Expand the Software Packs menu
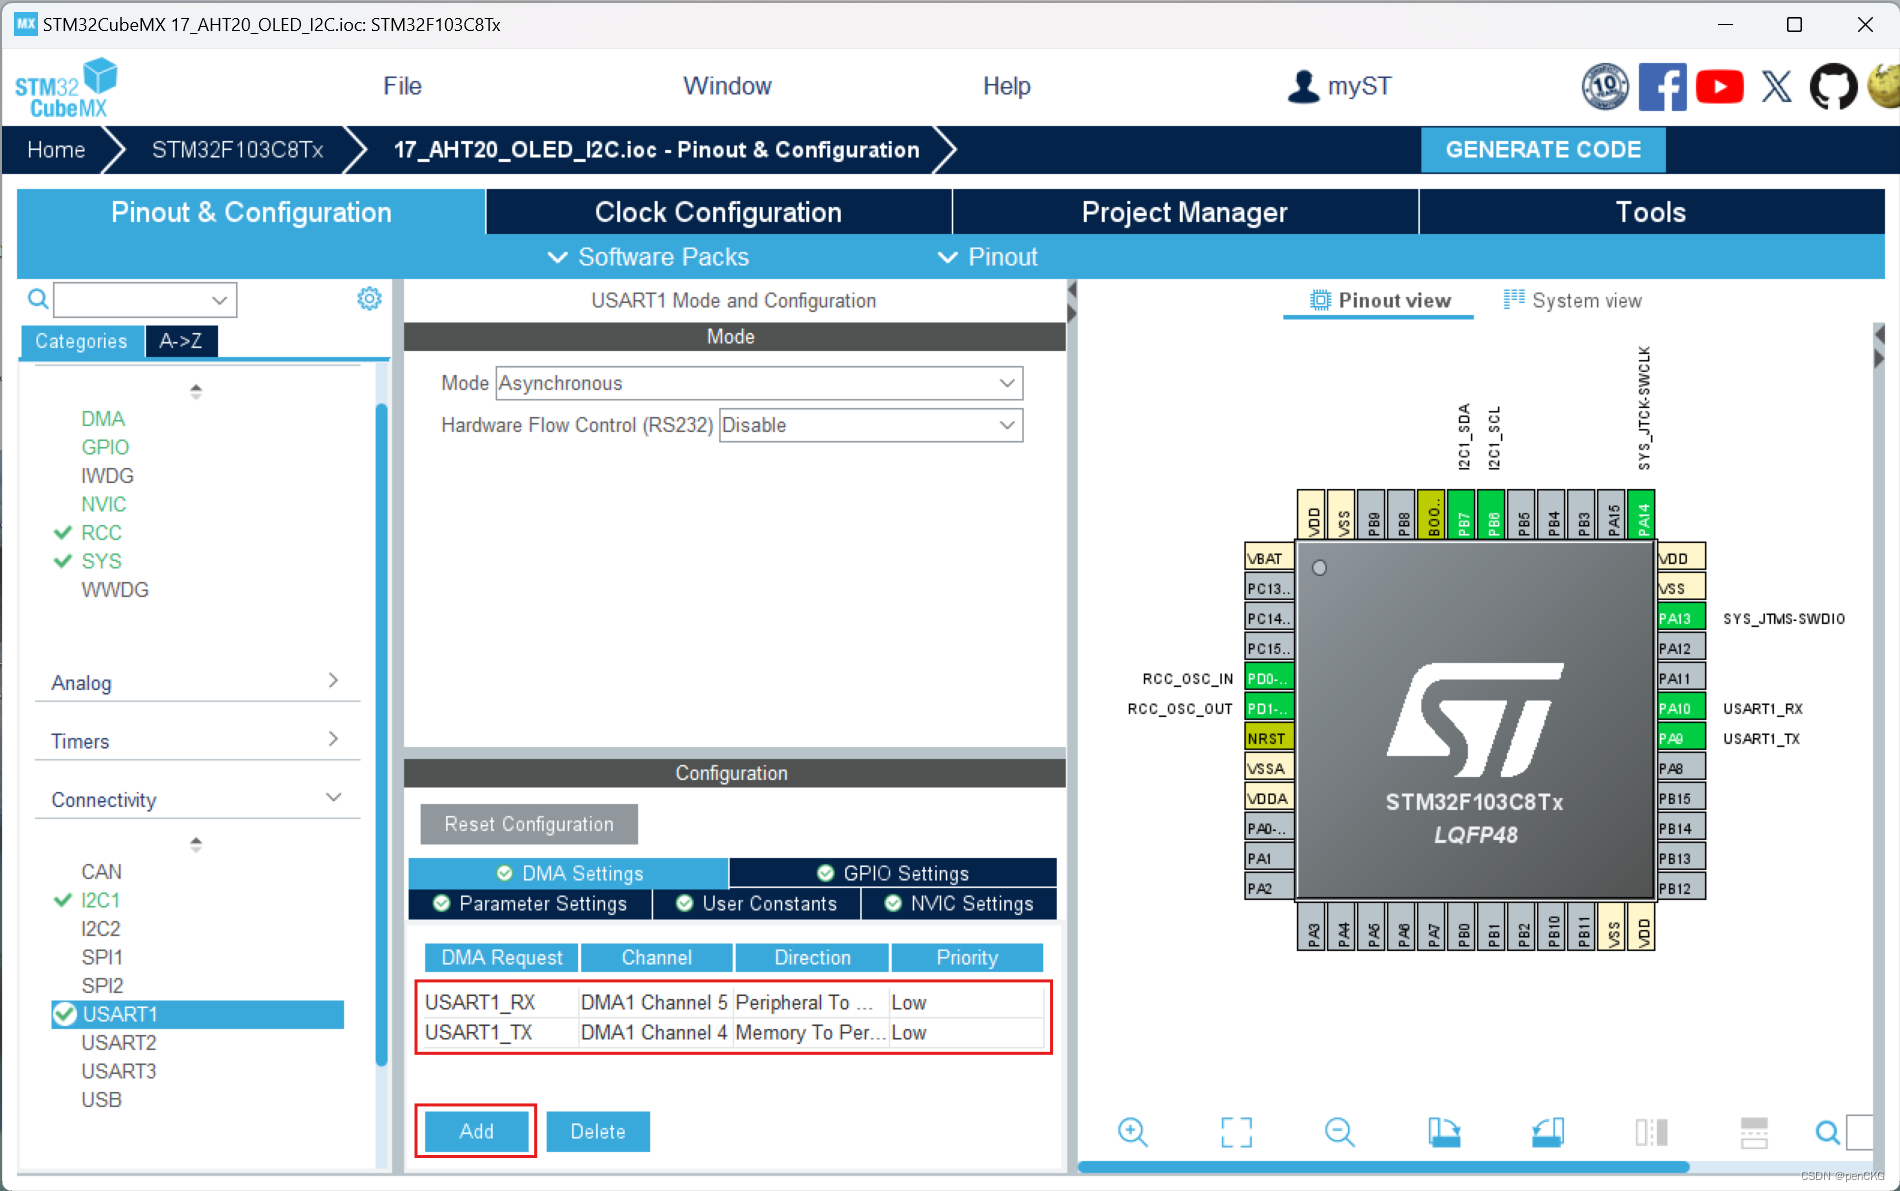Viewport: 1900px width, 1191px height. pos(648,257)
